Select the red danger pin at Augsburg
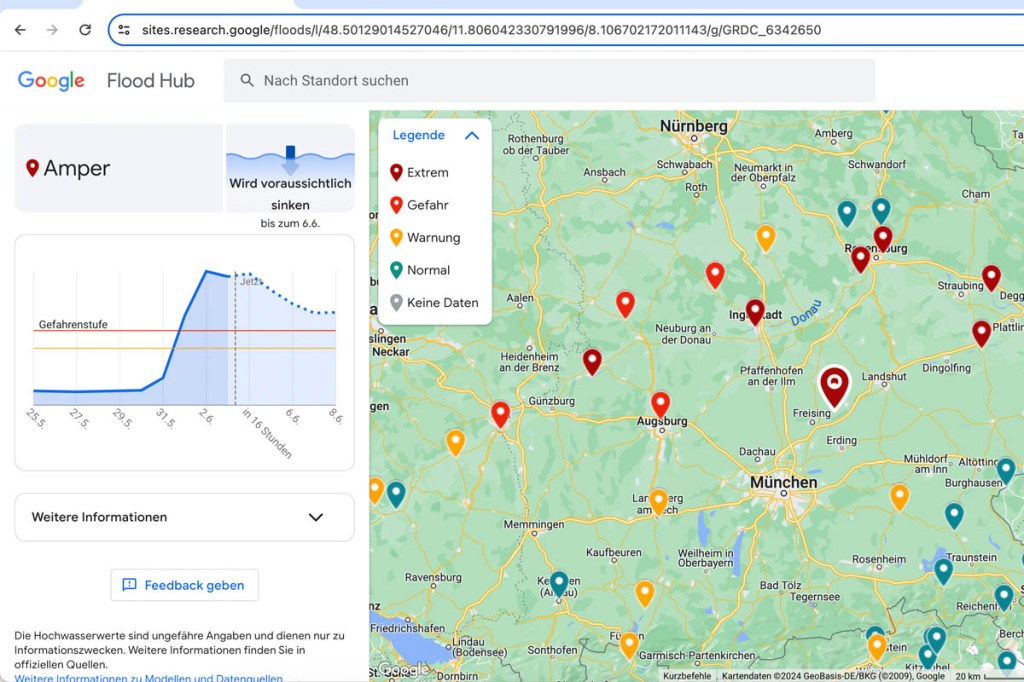The width and height of the screenshot is (1024, 682). (x=660, y=404)
